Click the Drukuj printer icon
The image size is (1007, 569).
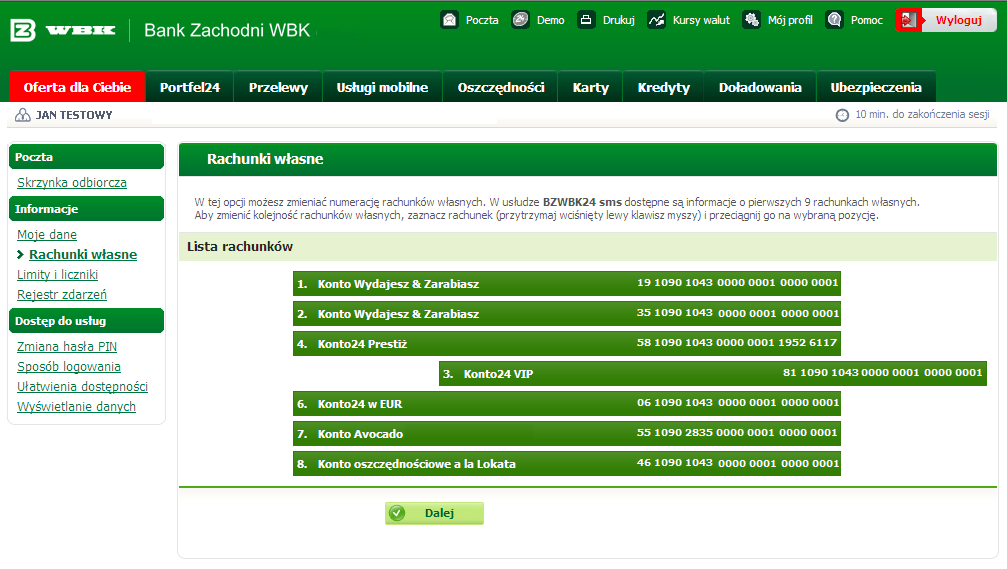586,20
